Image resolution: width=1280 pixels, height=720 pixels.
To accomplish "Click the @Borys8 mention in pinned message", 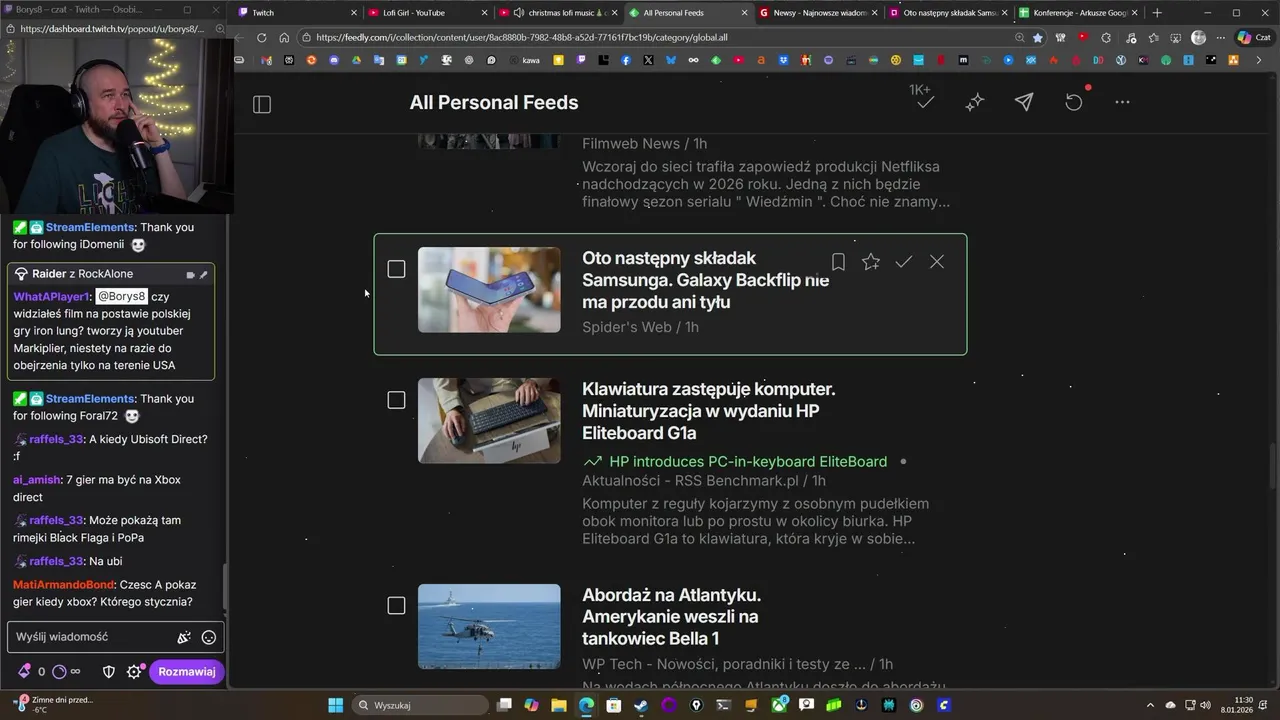I will pyautogui.click(x=122, y=297).
